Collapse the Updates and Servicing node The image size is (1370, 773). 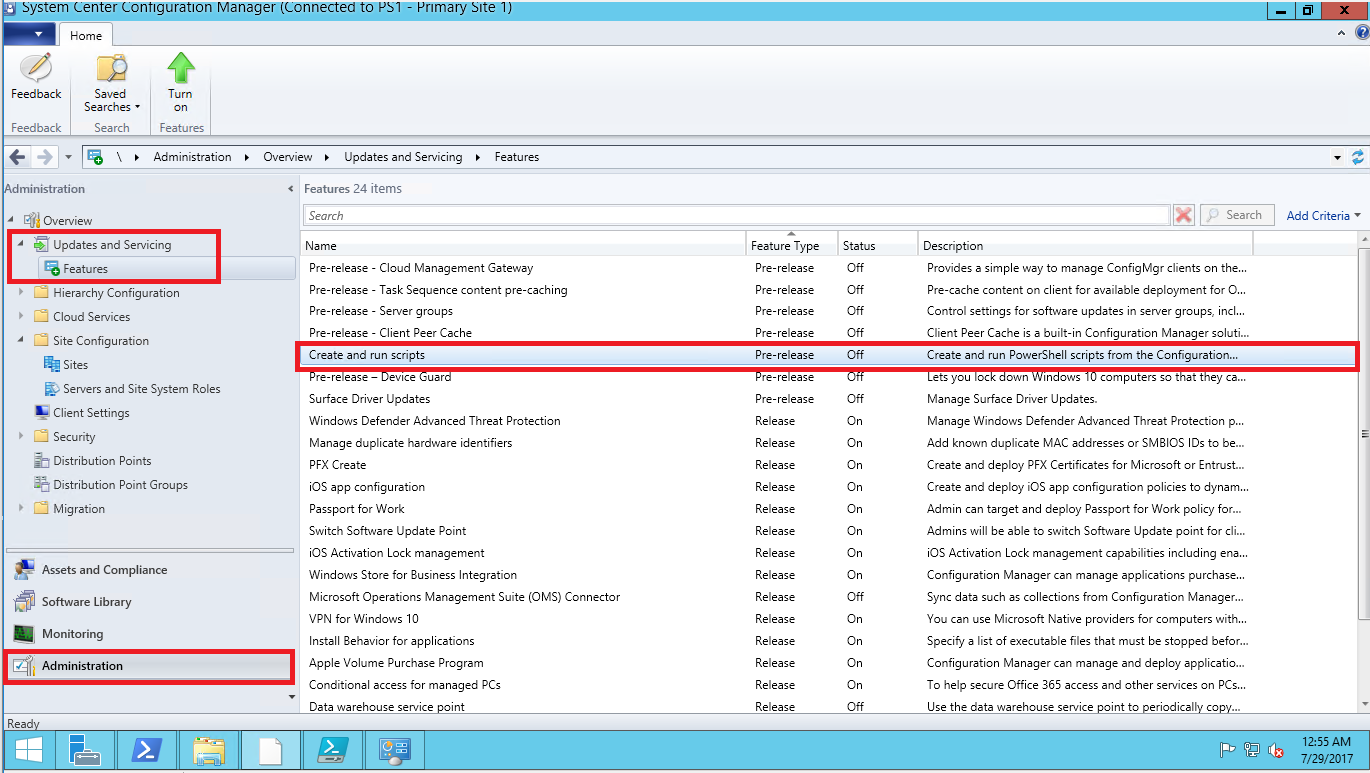coord(21,244)
